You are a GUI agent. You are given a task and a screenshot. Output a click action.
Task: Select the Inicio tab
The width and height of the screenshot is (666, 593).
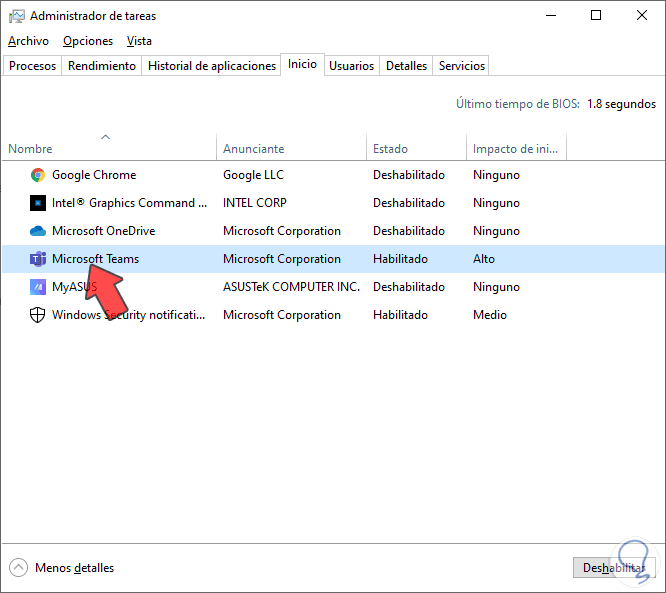pyautogui.click(x=302, y=64)
